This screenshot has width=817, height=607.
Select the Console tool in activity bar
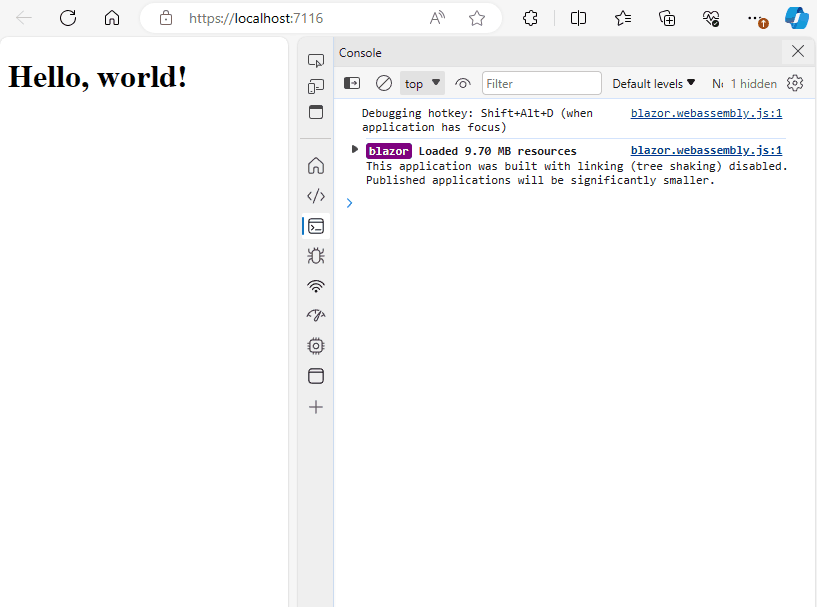(x=316, y=226)
